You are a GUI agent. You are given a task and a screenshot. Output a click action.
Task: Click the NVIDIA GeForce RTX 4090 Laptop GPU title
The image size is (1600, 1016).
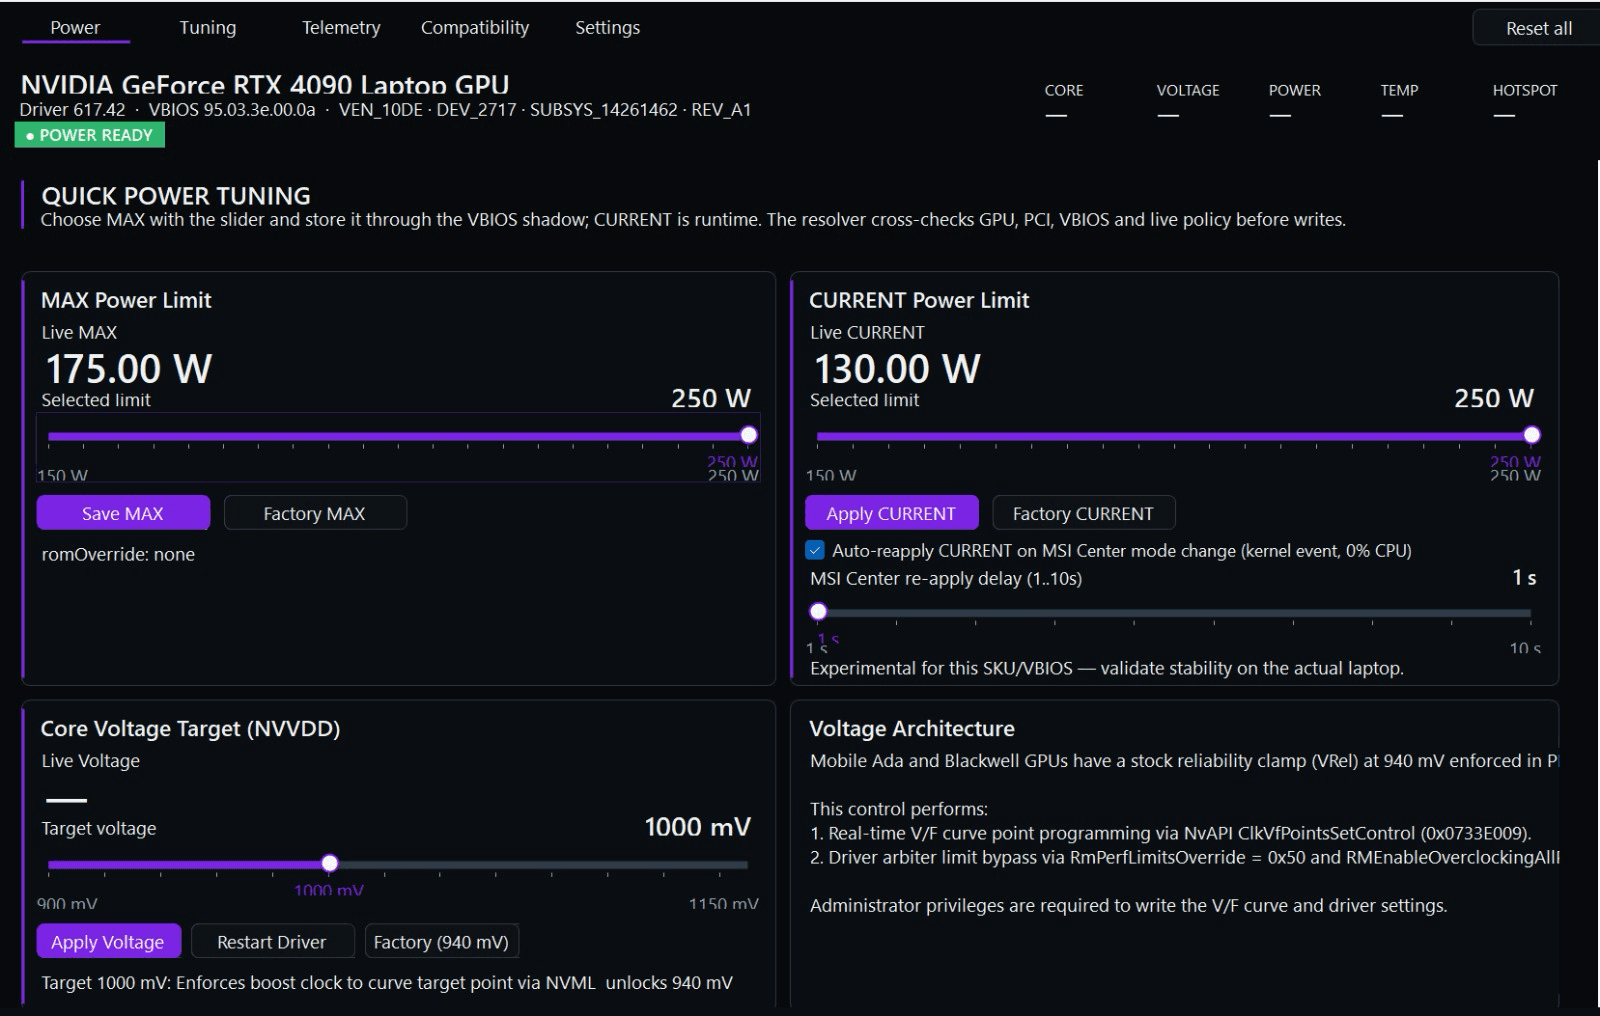[x=265, y=85]
